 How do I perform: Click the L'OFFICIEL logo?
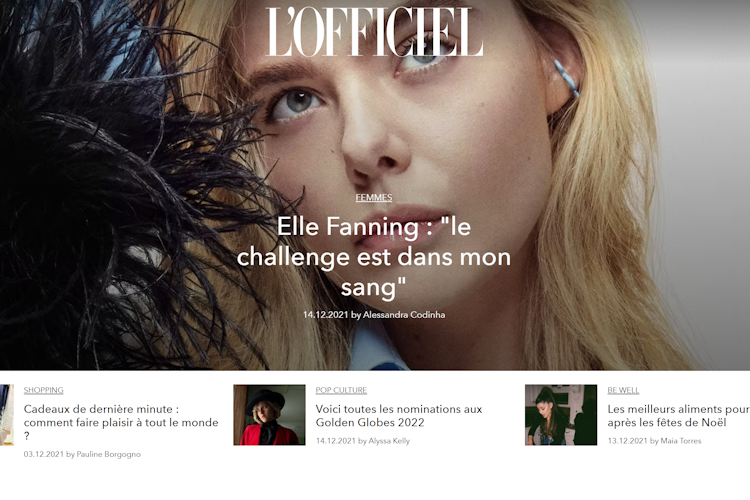point(374,32)
